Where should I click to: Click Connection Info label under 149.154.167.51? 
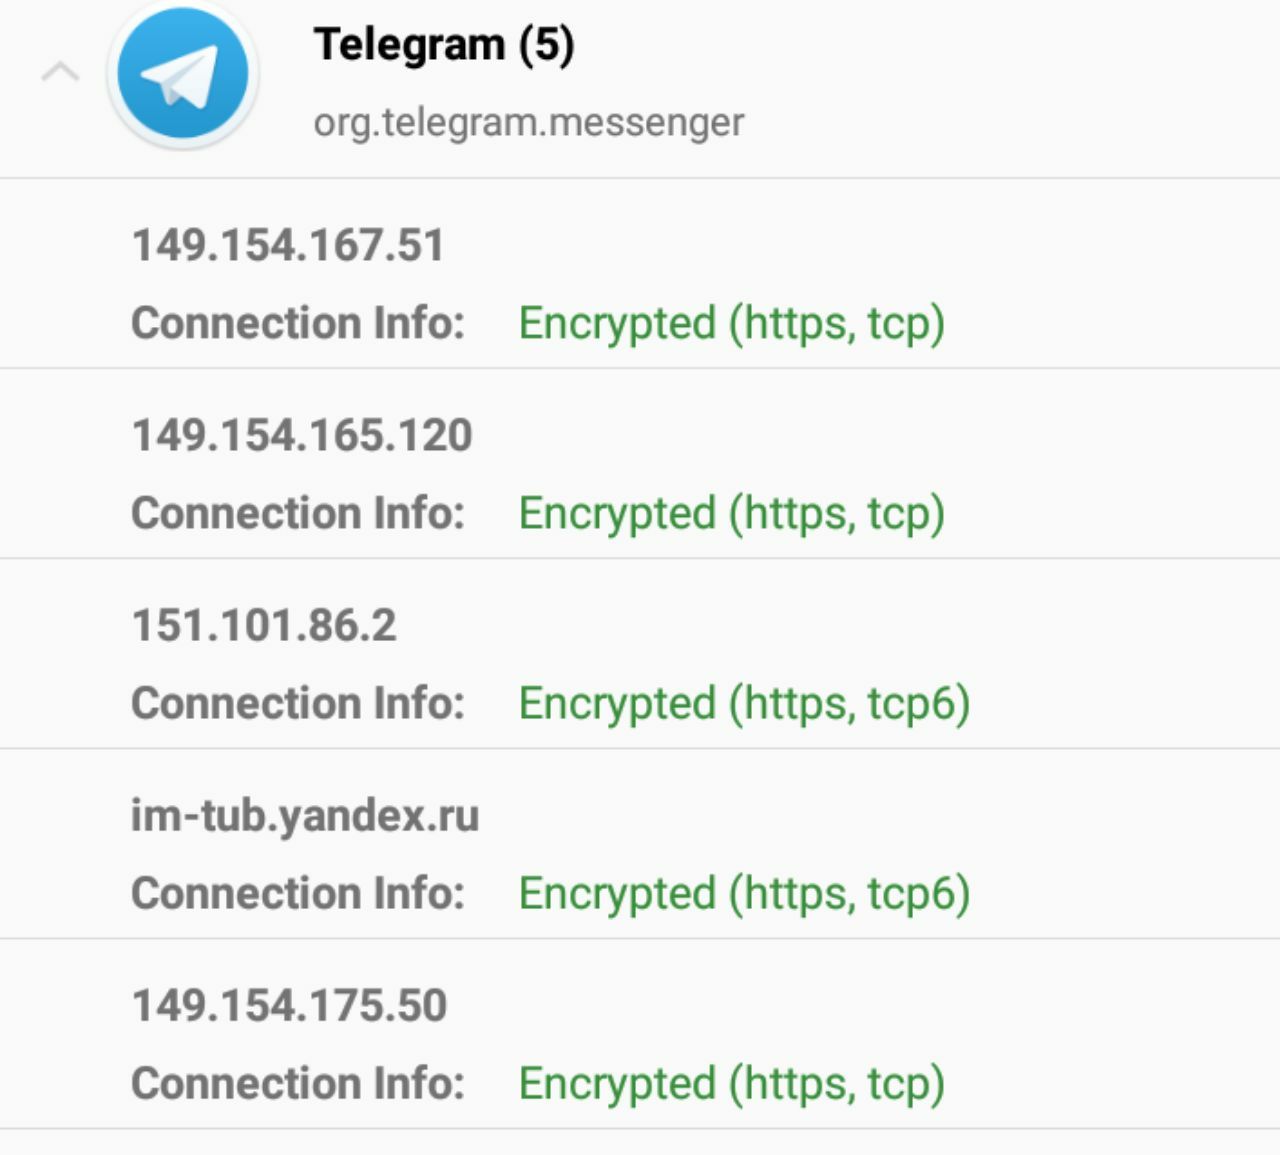[298, 323]
